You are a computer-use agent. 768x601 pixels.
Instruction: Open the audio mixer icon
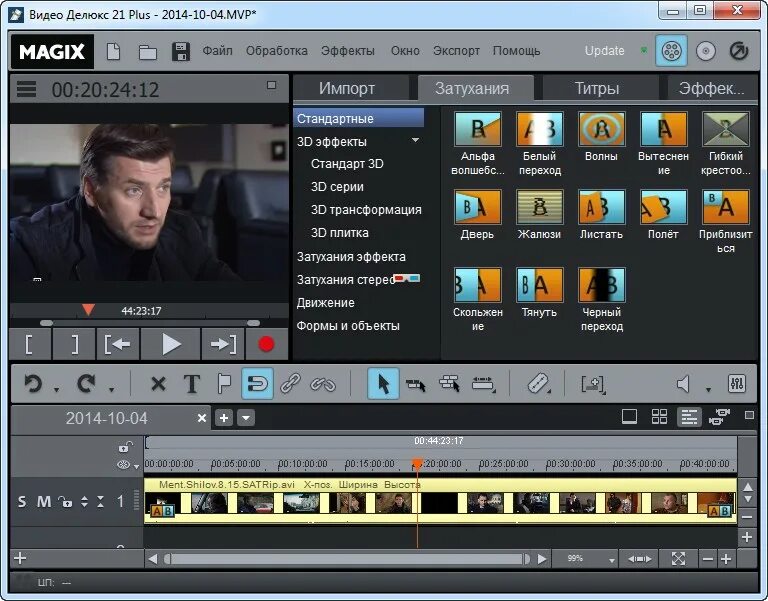click(x=737, y=384)
